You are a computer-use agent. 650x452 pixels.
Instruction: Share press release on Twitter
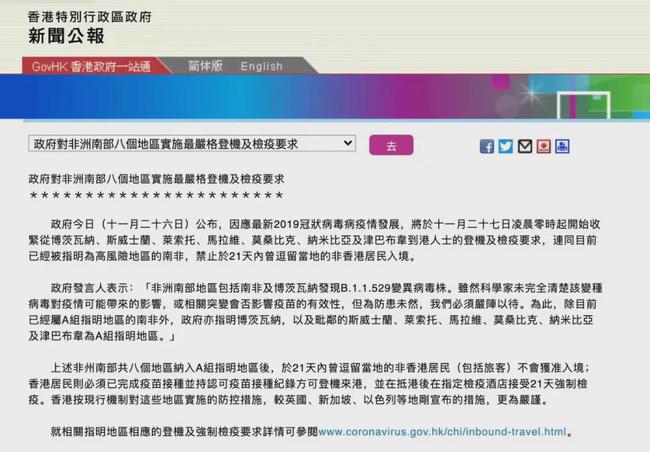[505, 146]
